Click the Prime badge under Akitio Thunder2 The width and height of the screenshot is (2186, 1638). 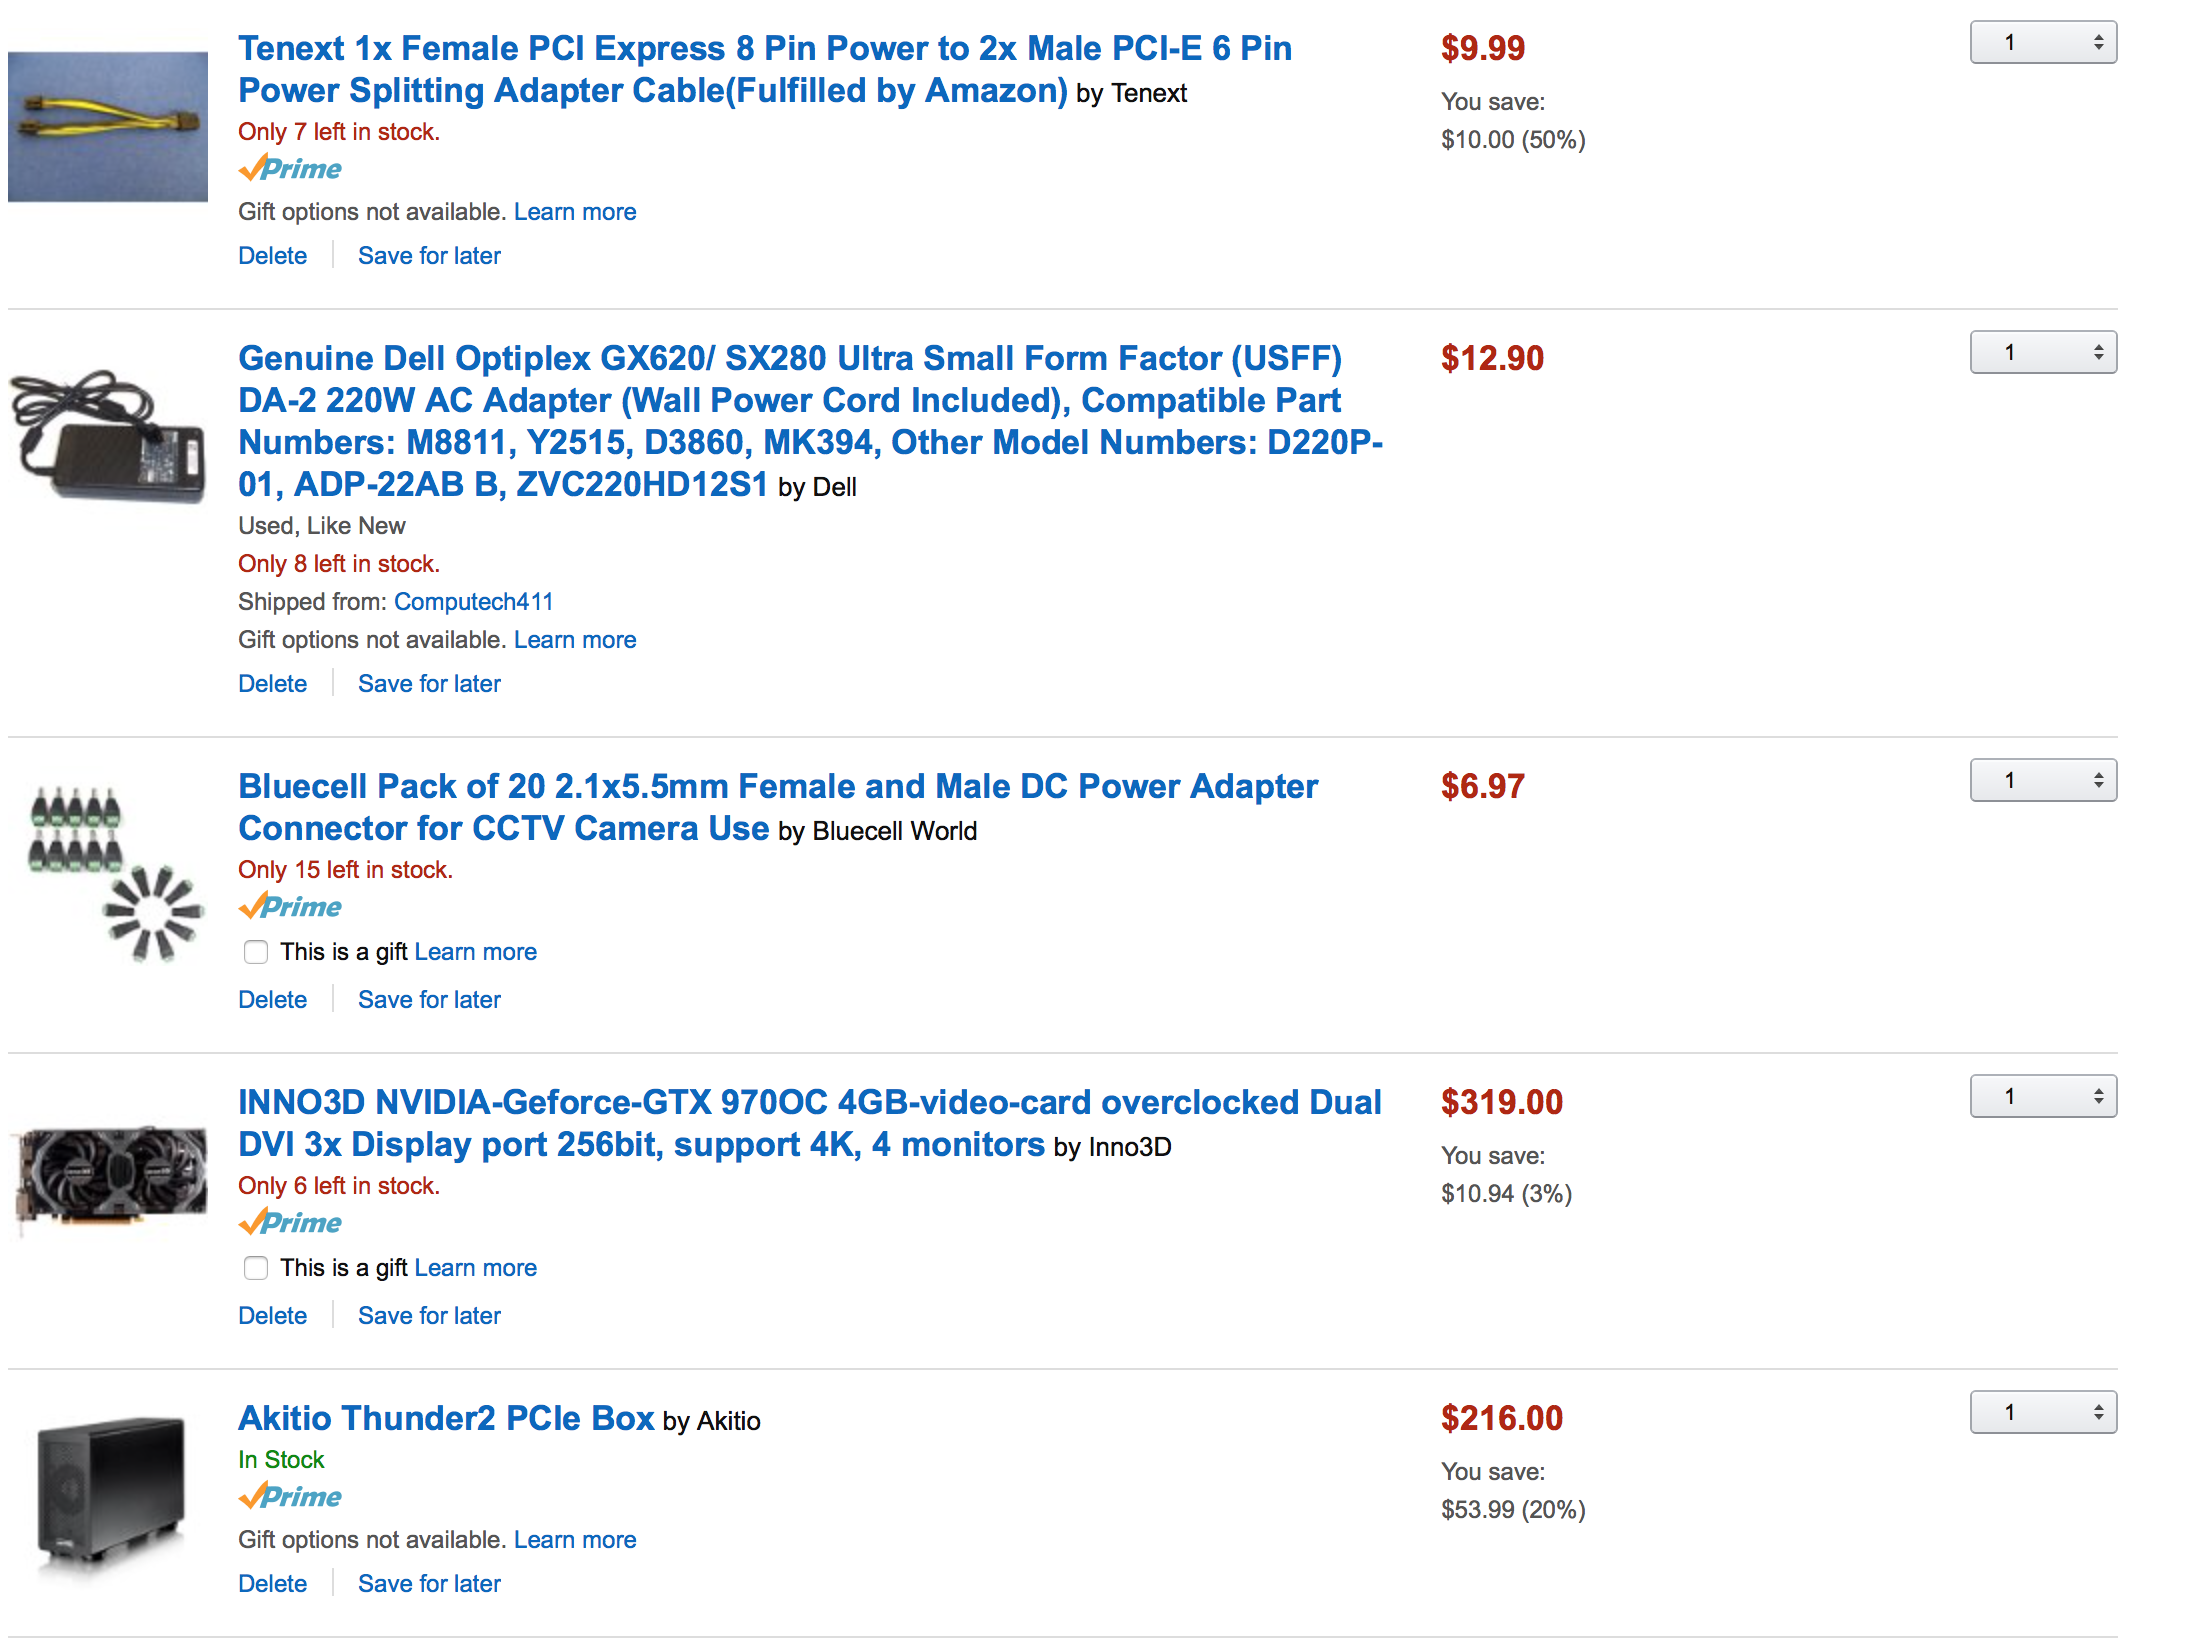coord(290,1497)
